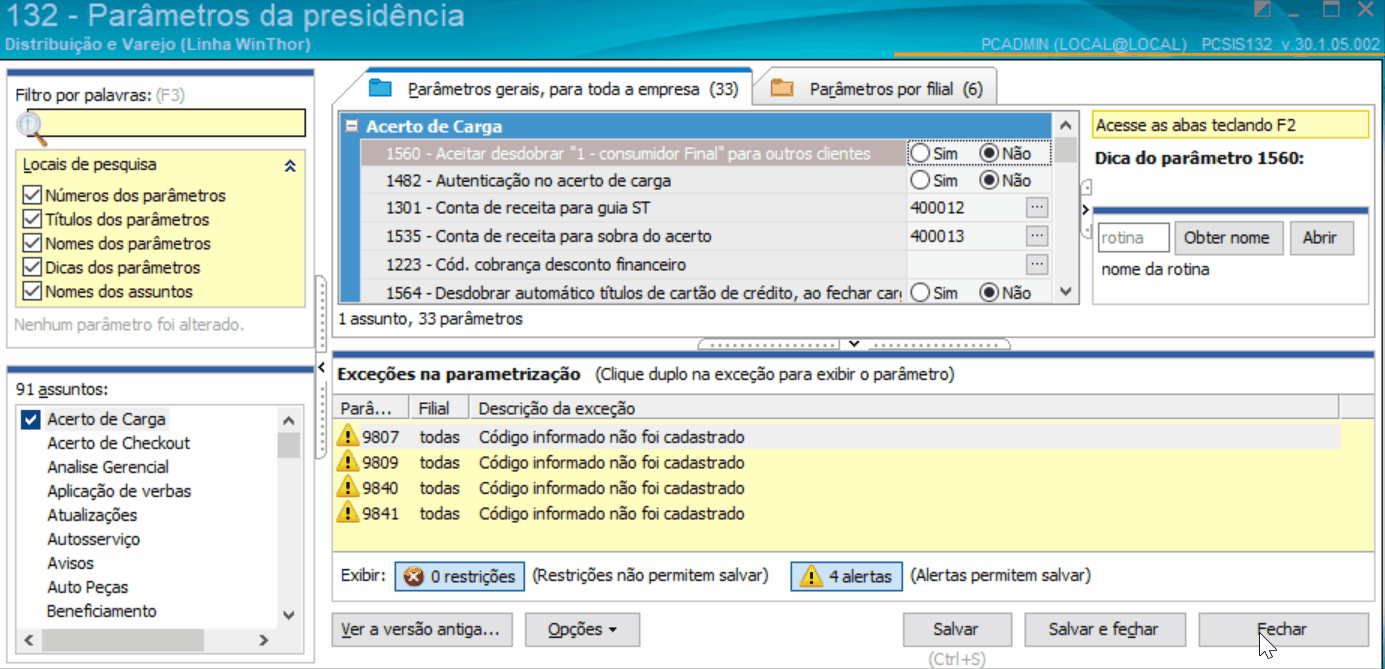Select Não for parameter 1482

point(989,181)
